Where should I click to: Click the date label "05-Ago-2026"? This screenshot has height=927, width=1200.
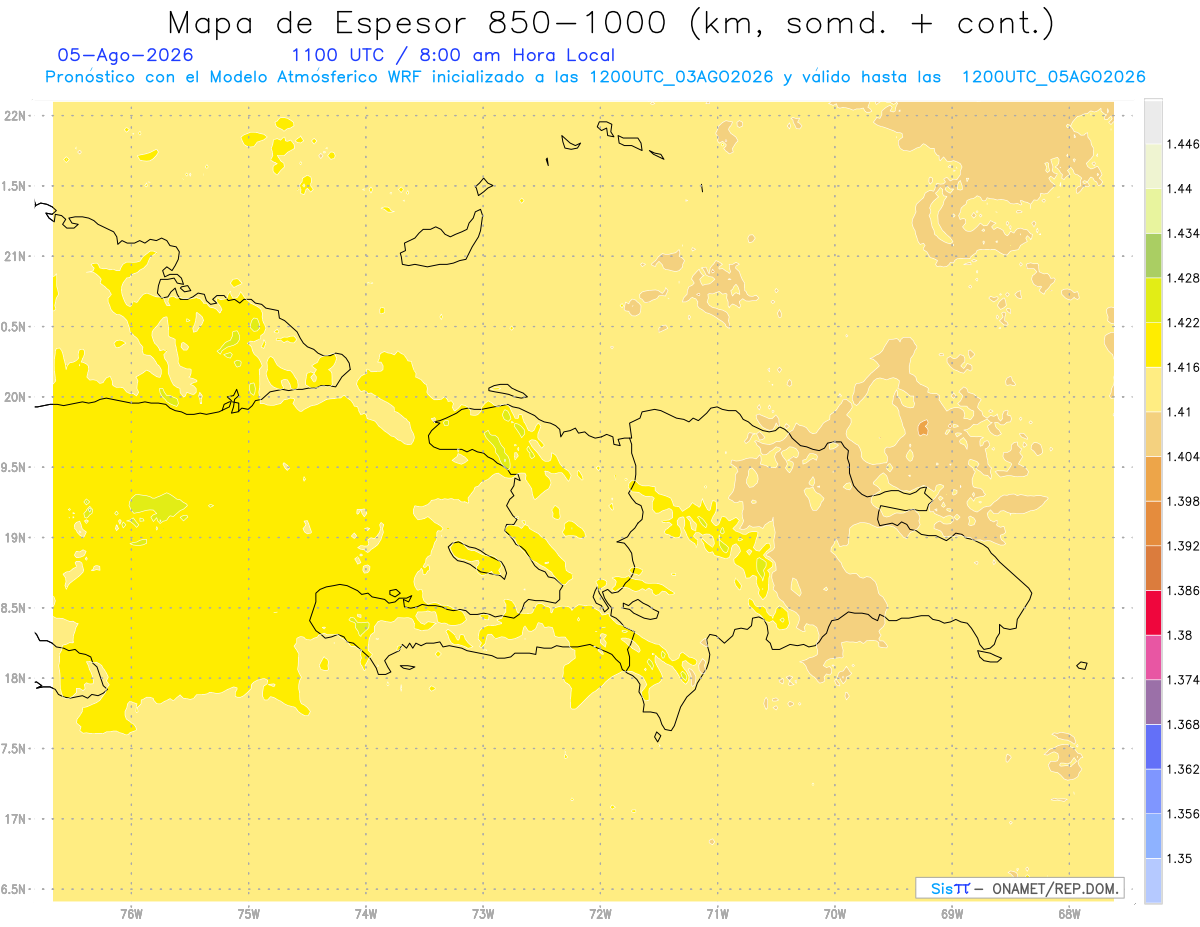(x=126, y=55)
